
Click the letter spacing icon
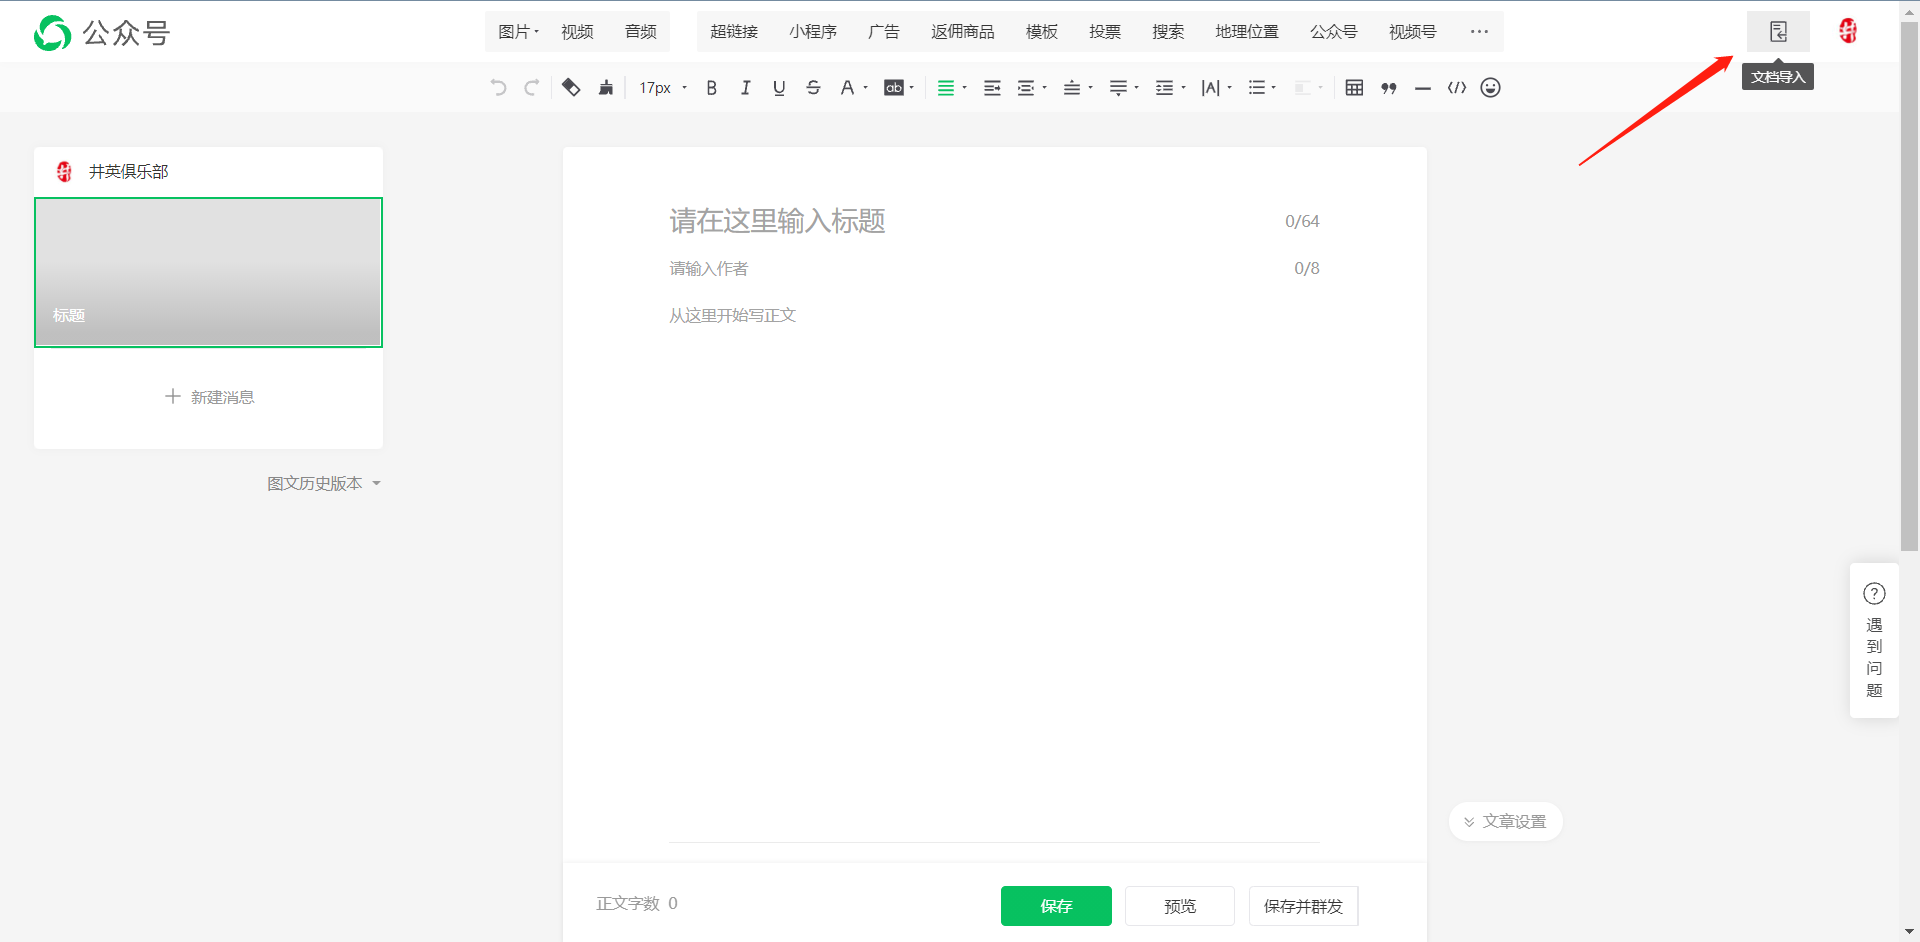coord(1210,88)
